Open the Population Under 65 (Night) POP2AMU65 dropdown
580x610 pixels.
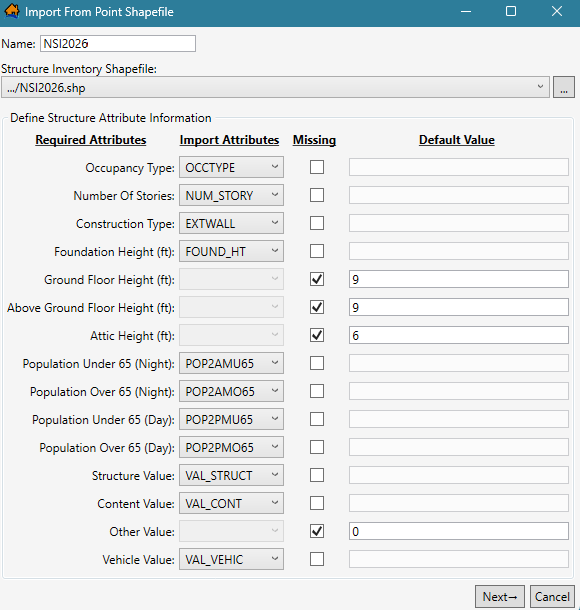pos(231,363)
